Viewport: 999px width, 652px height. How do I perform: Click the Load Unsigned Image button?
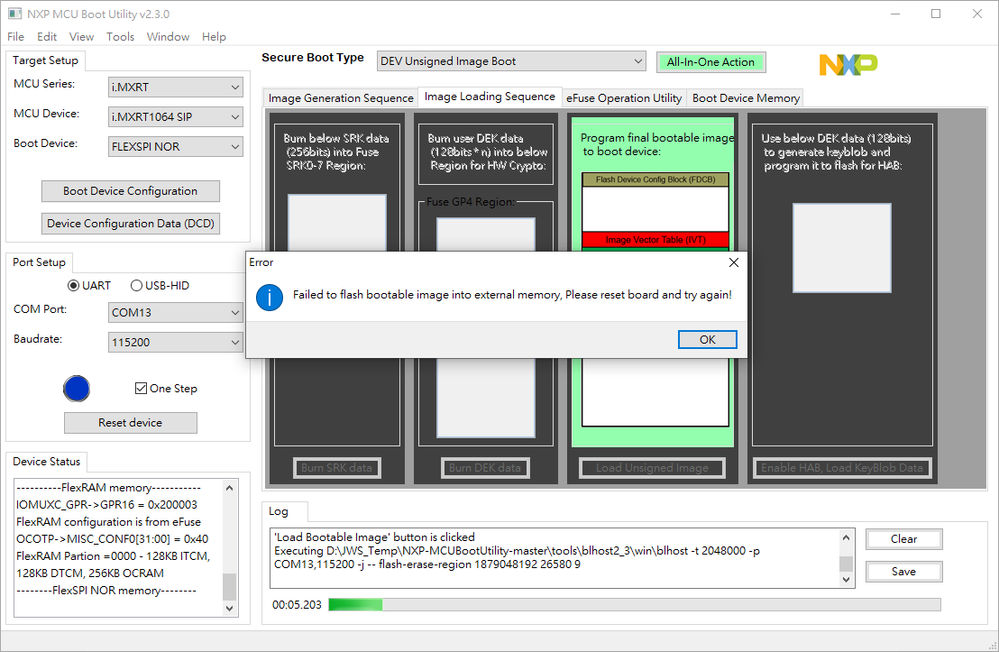point(652,468)
